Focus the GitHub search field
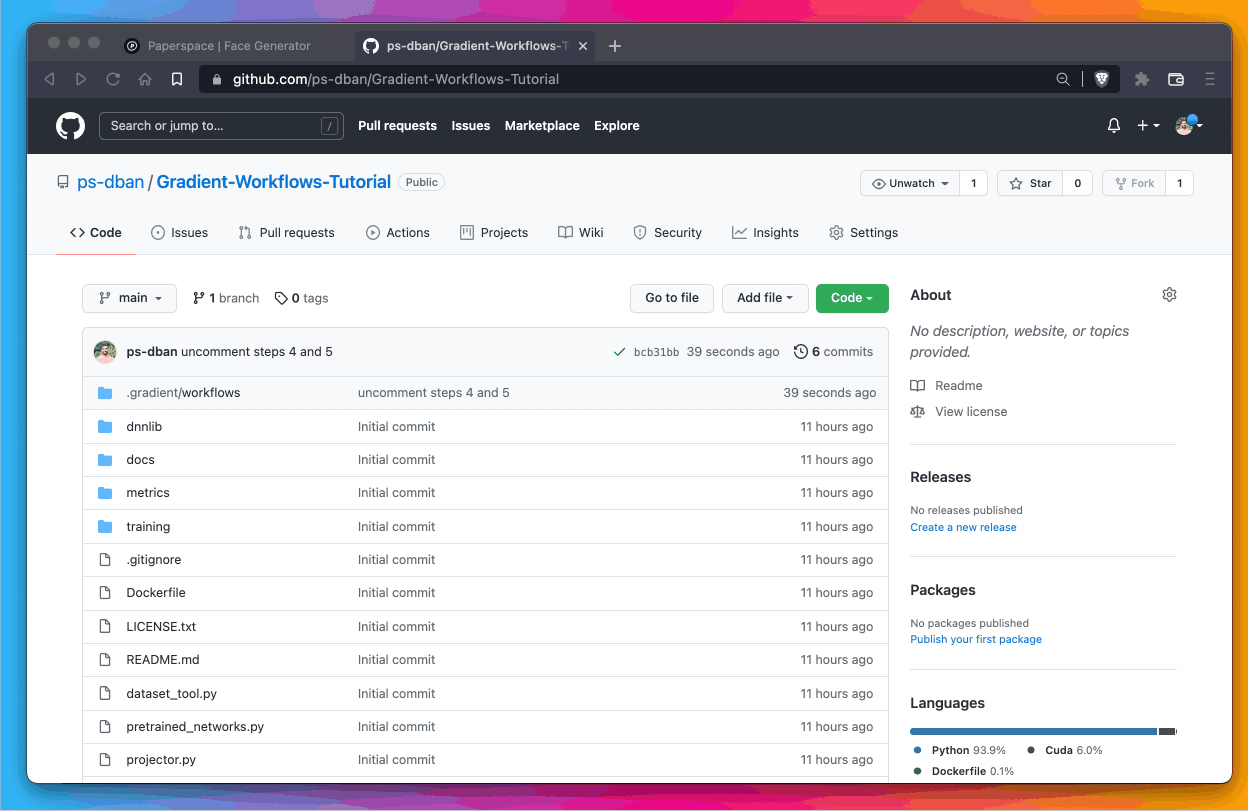Image resolution: width=1248 pixels, height=811 pixels. (x=221, y=126)
